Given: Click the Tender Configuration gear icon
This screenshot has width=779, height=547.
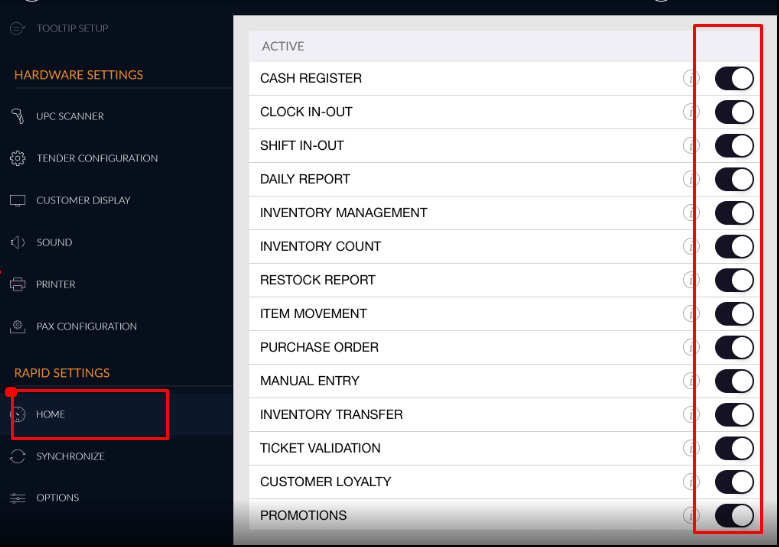Looking at the screenshot, I should point(17,158).
